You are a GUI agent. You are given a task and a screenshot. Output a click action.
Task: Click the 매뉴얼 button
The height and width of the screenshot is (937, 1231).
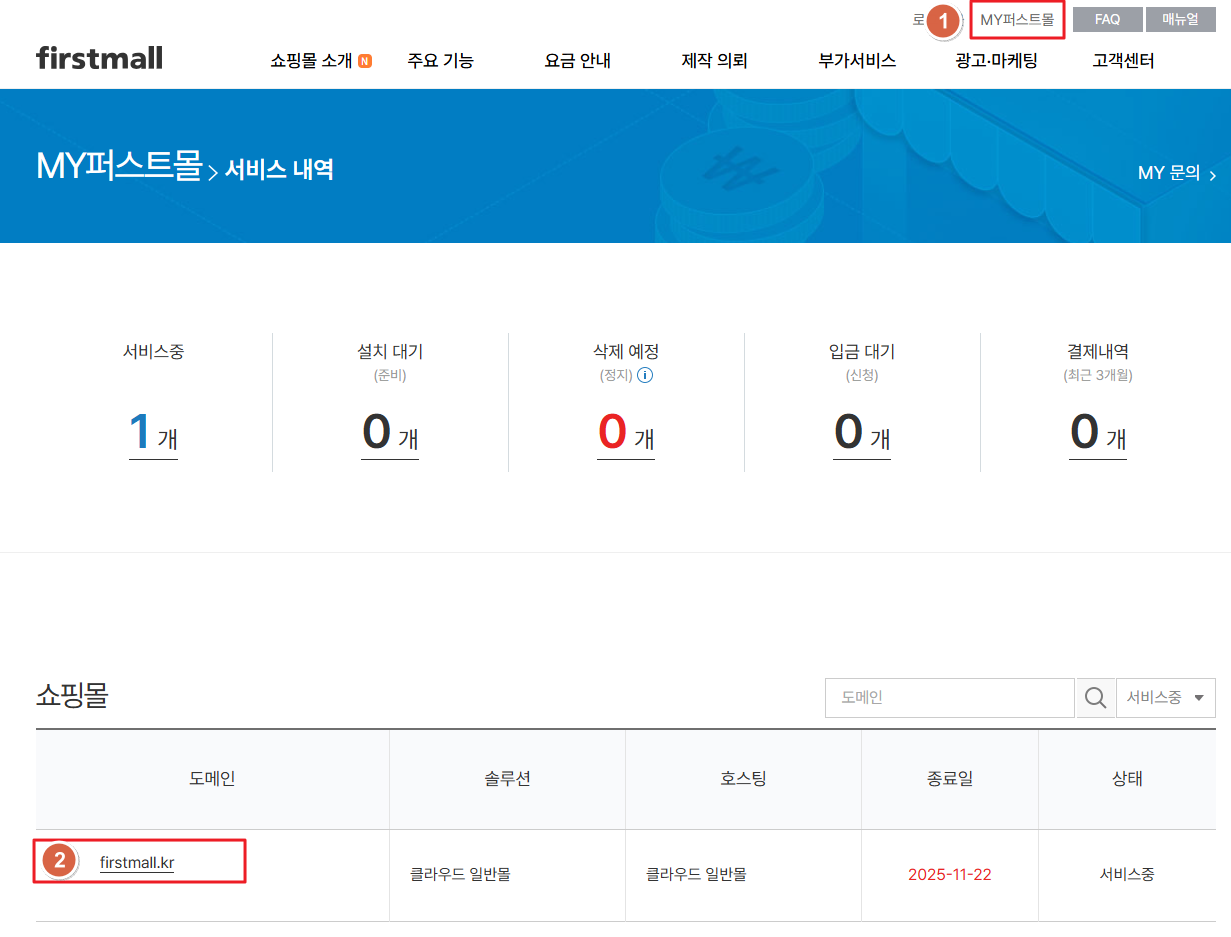click(1180, 20)
